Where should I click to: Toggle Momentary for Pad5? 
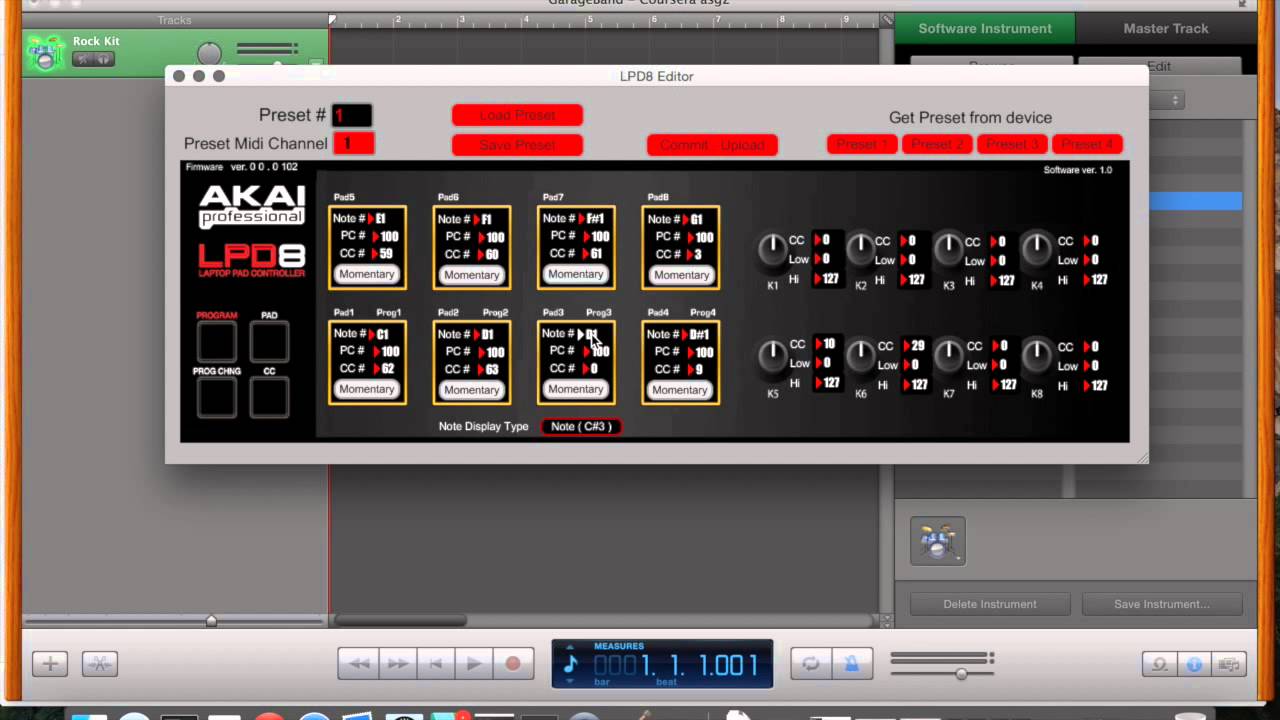click(x=367, y=274)
